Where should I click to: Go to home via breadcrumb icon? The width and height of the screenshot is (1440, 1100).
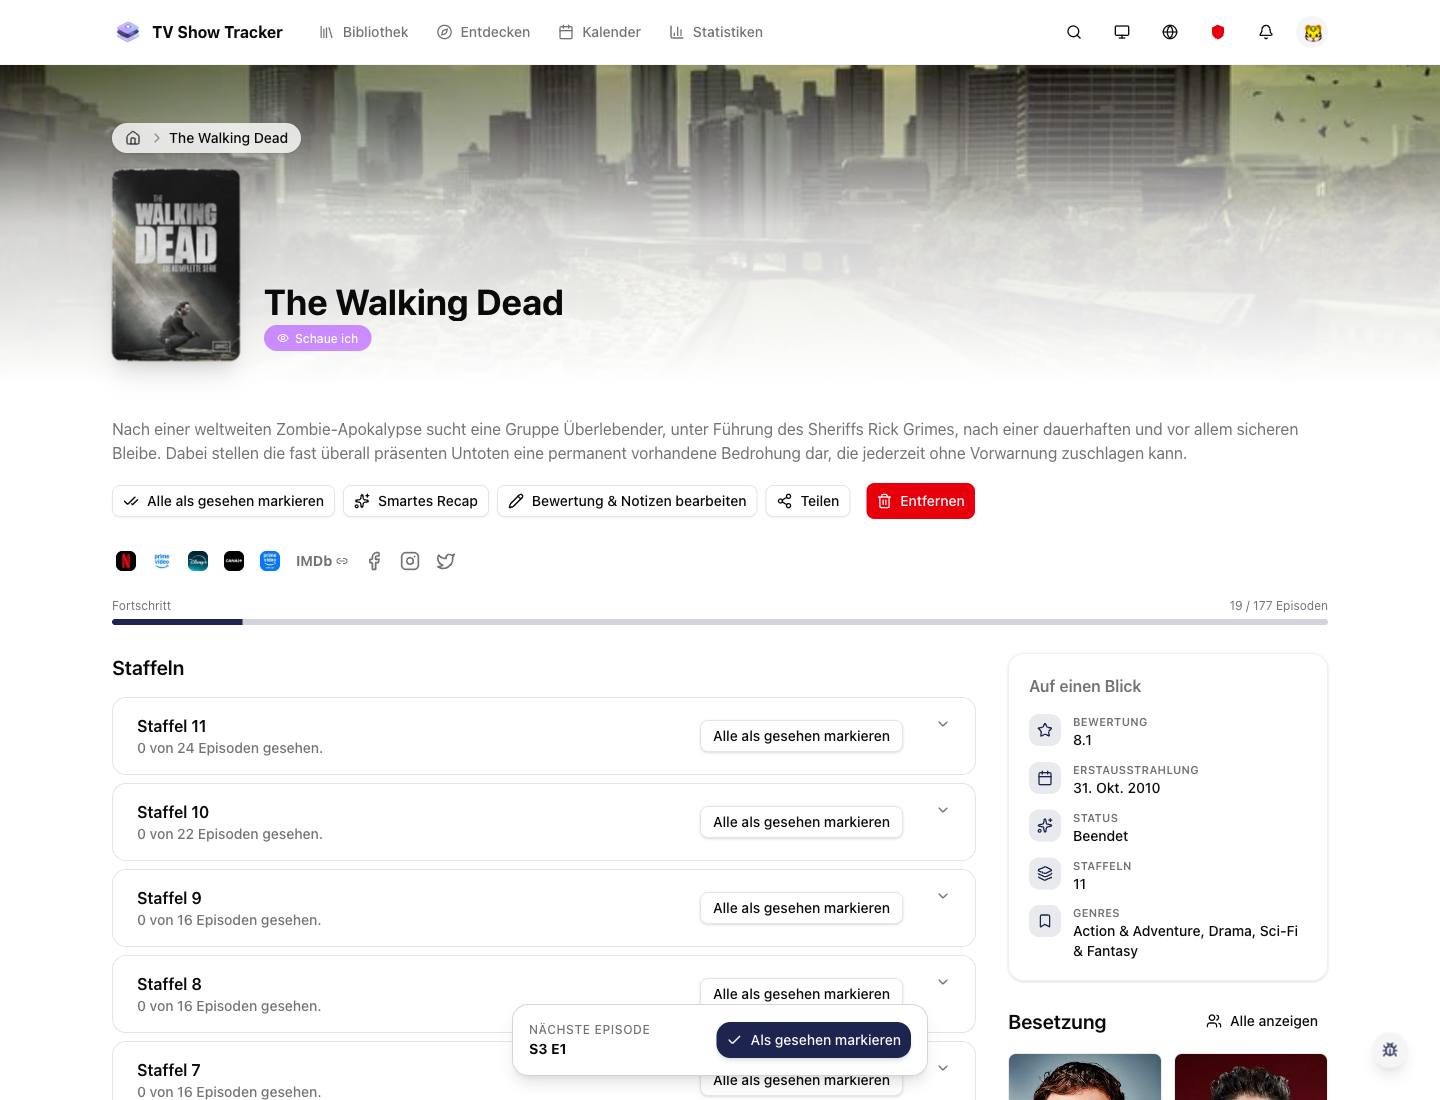[x=133, y=138]
